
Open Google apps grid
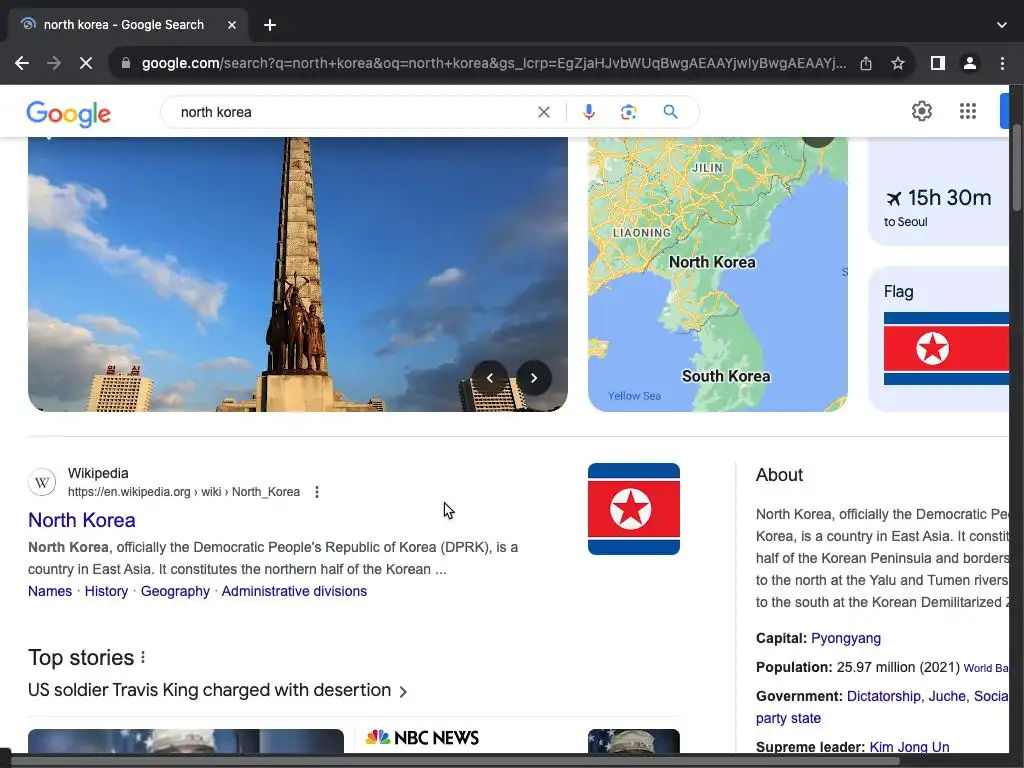point(968,112)
